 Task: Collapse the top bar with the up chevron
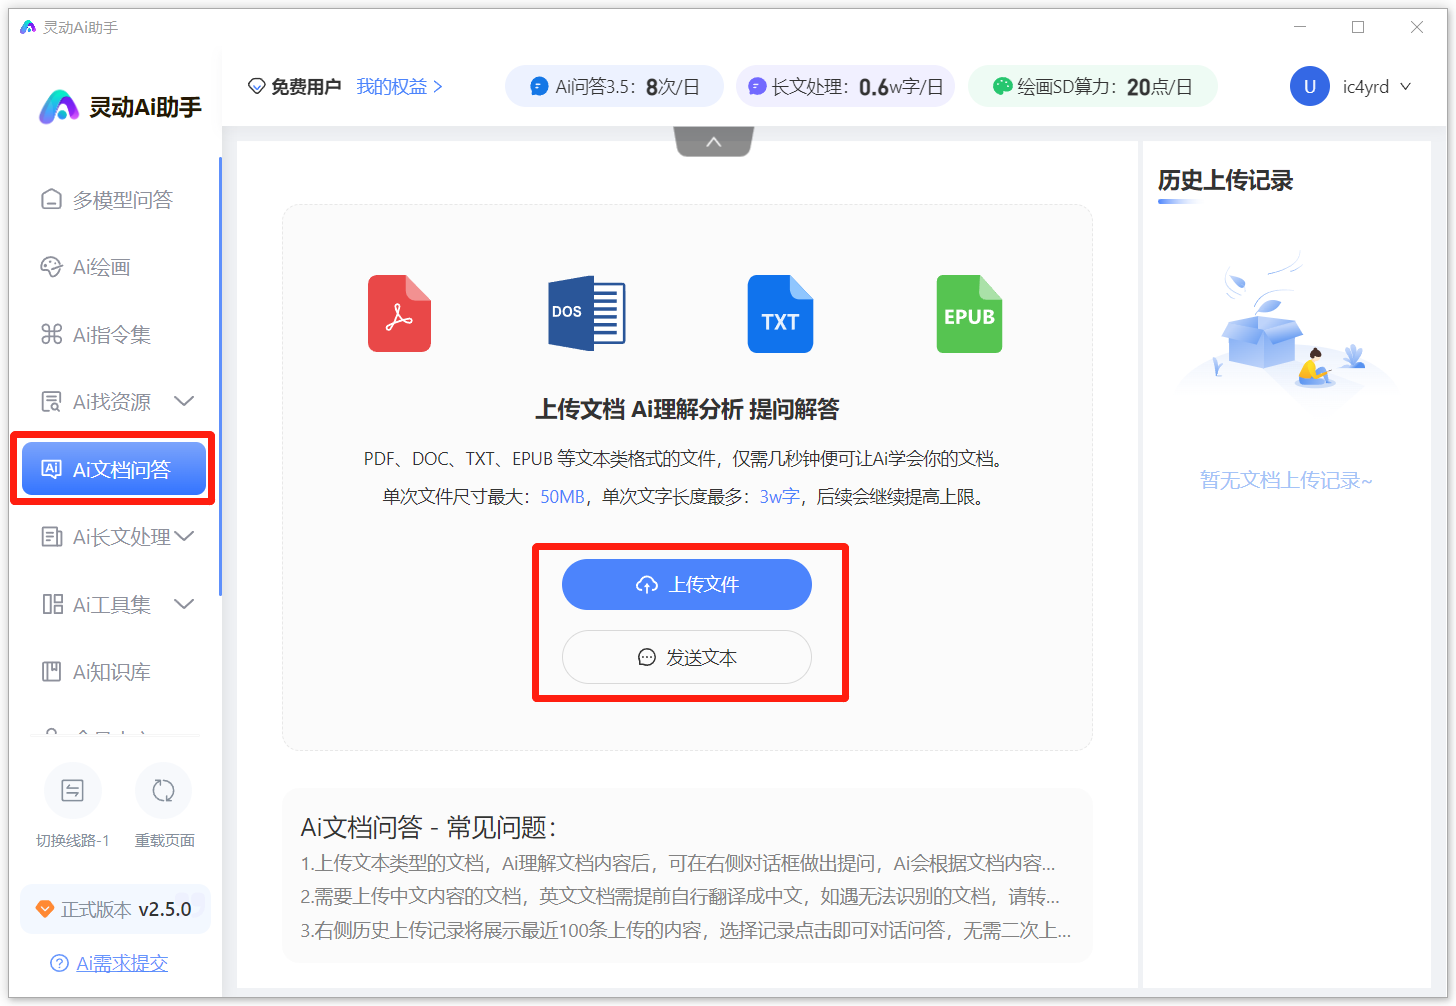pos(713,142)
